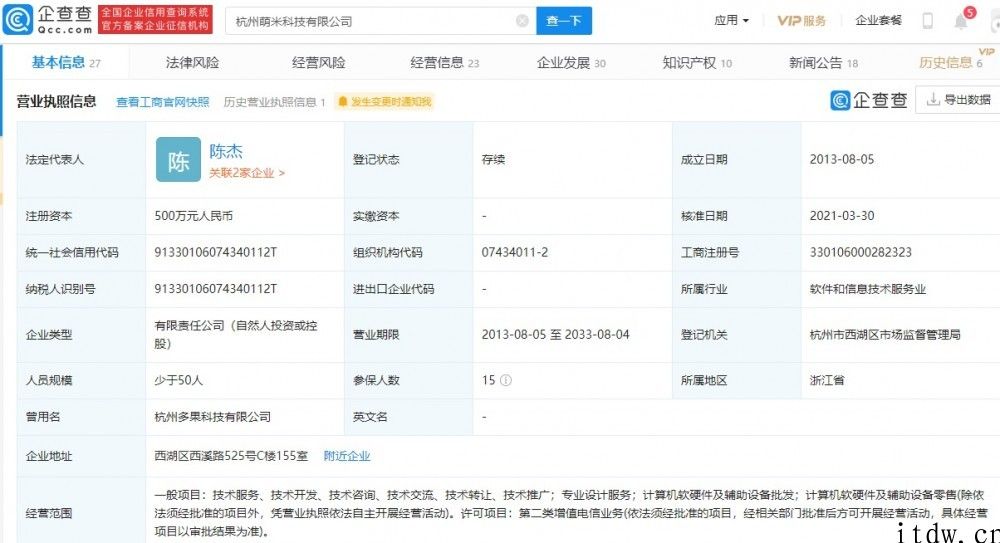This screenshot has height=543, width=1000.
Task: Click the download icon on 导出数据
Action: click(933, 100)
